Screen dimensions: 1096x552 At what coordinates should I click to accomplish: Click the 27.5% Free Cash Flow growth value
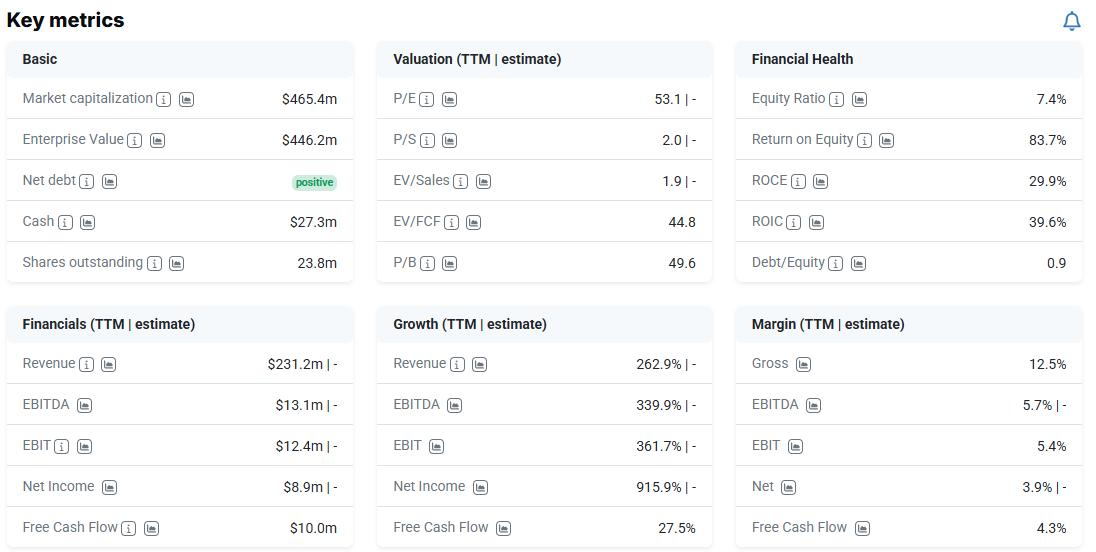[677, 528]
